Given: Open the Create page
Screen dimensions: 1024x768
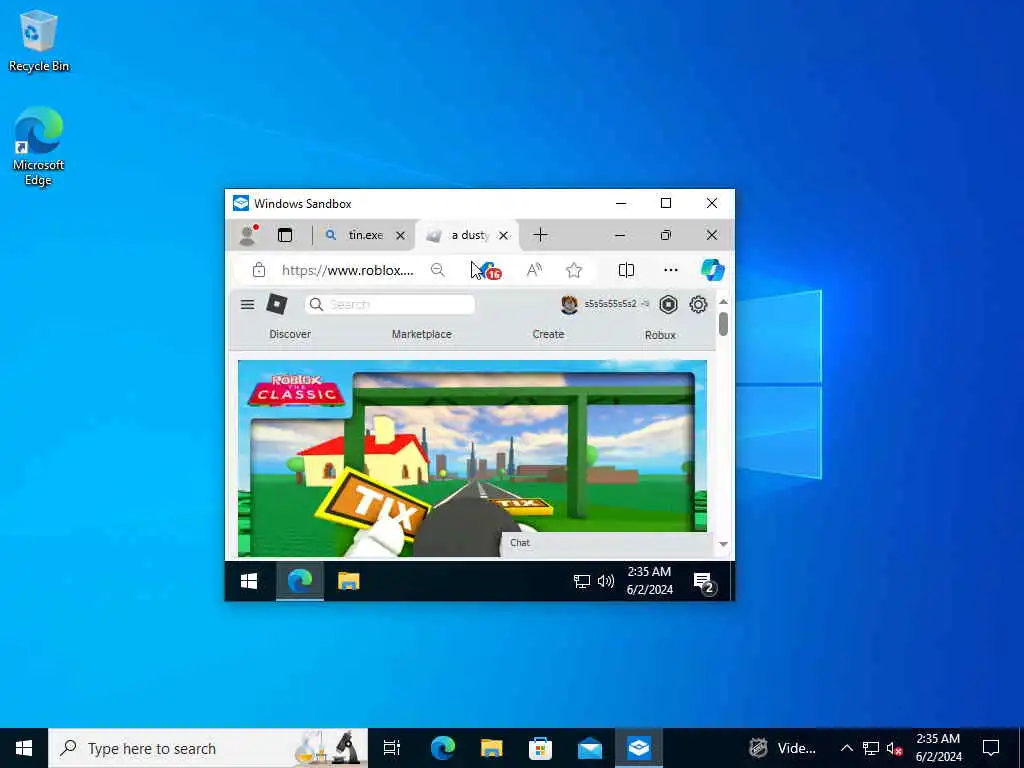Looking at the screenshot, I should pos(548,334).
